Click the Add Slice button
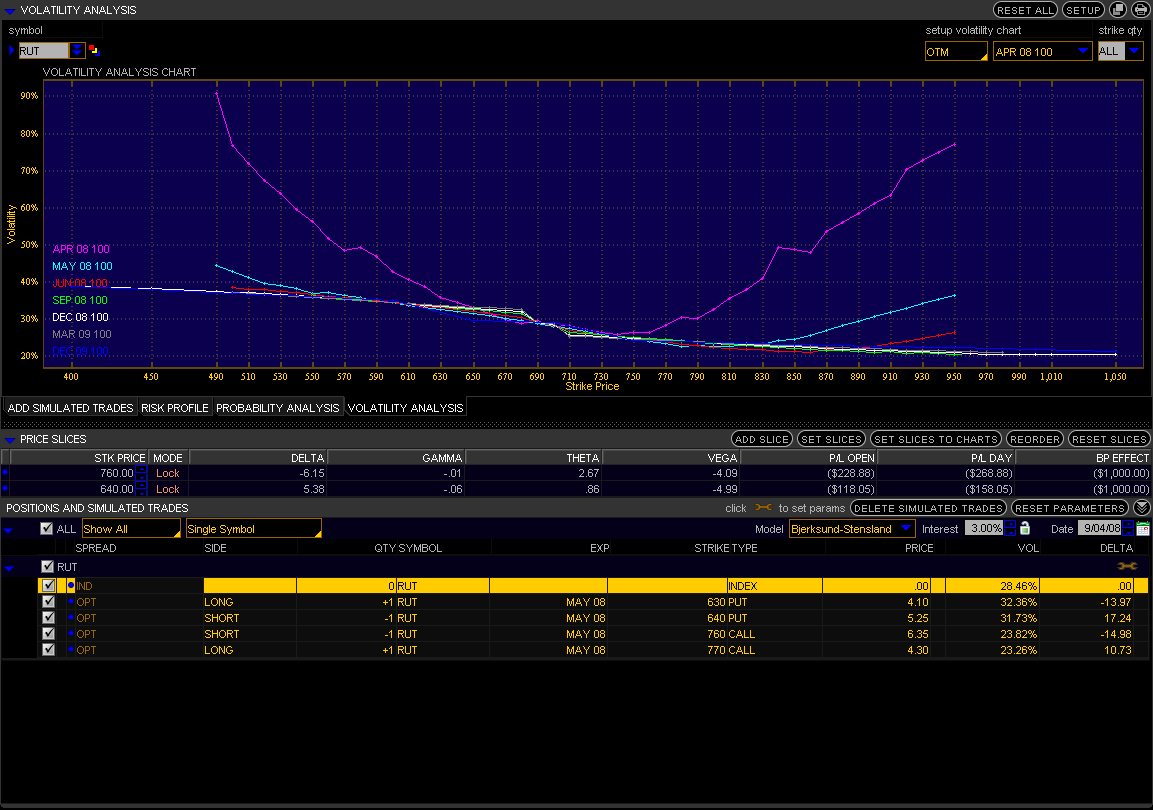The width and height of the screenshot is (1153, 810). (761, 439)
